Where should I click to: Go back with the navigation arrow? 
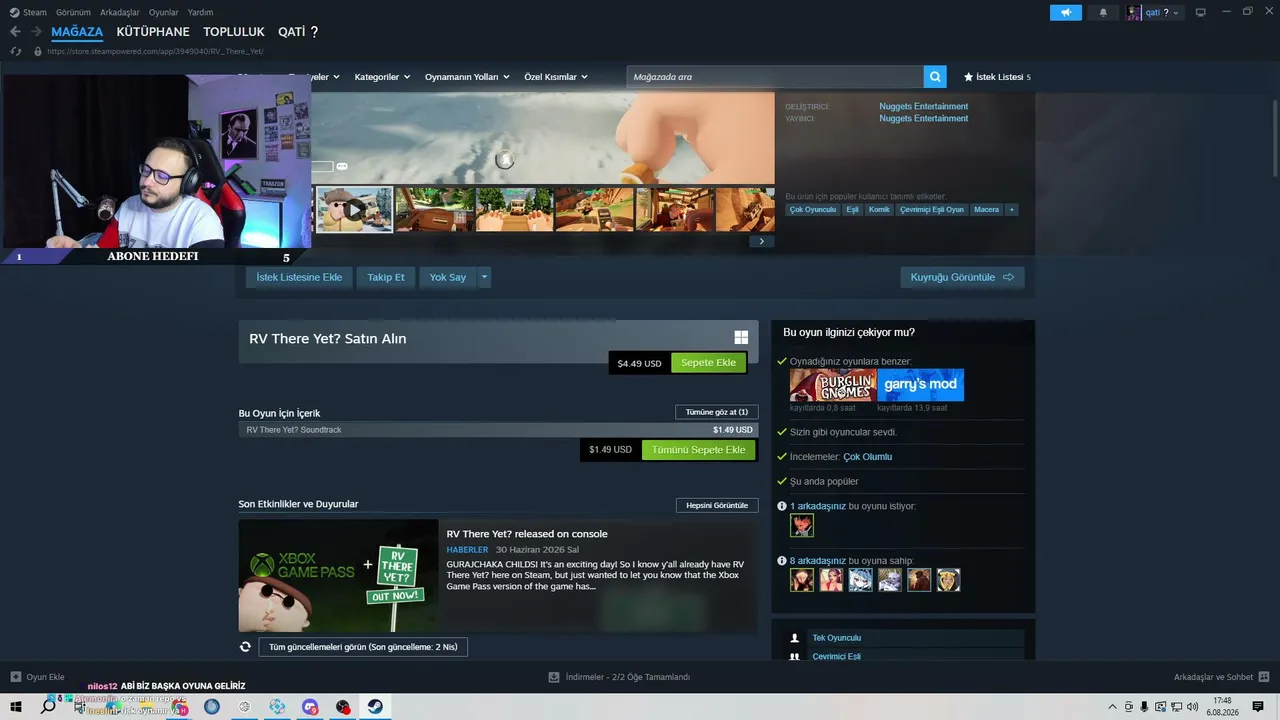click(x=15, y=32)
